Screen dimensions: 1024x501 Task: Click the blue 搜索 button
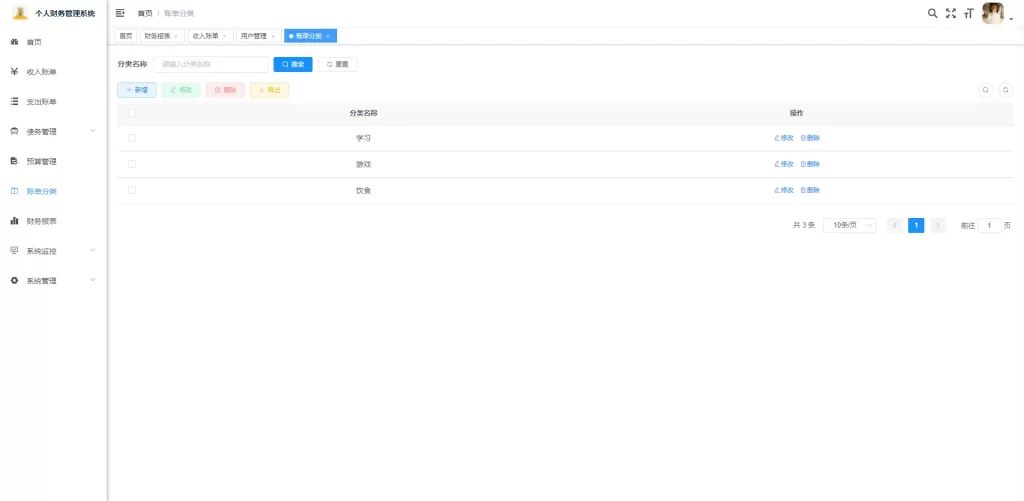(x=293, y=64)
